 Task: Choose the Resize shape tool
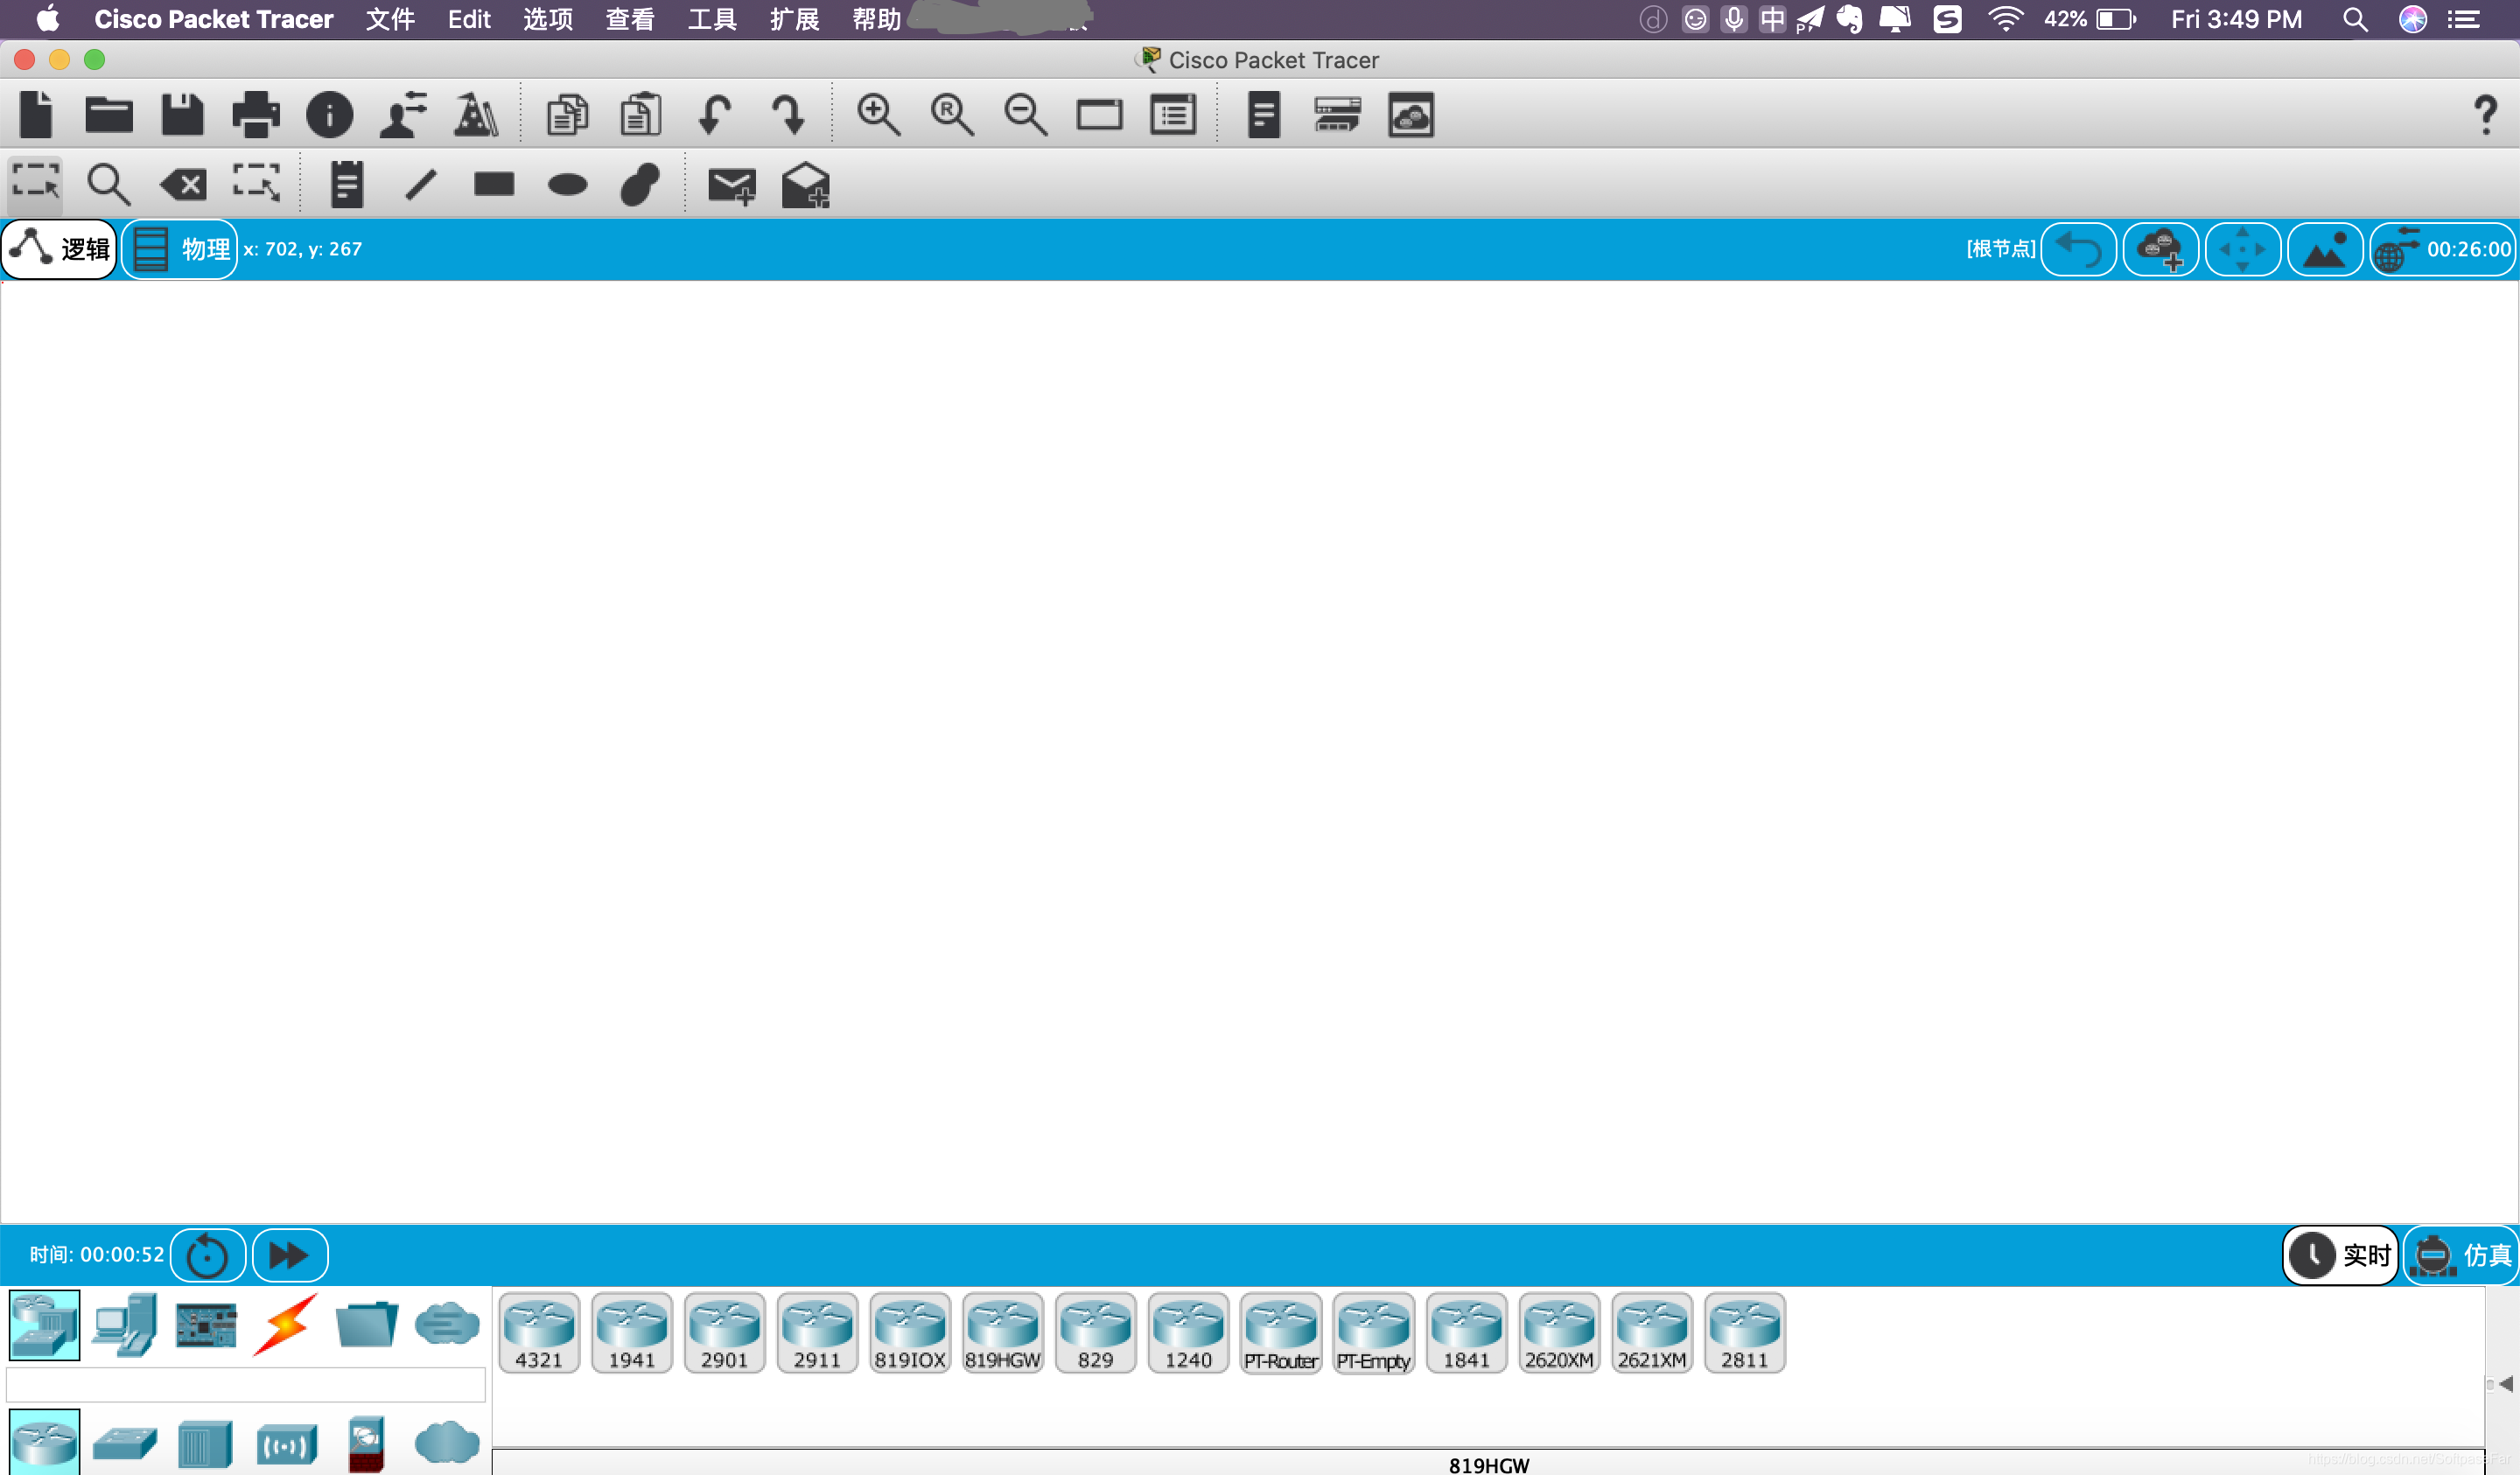click(256, 184)
